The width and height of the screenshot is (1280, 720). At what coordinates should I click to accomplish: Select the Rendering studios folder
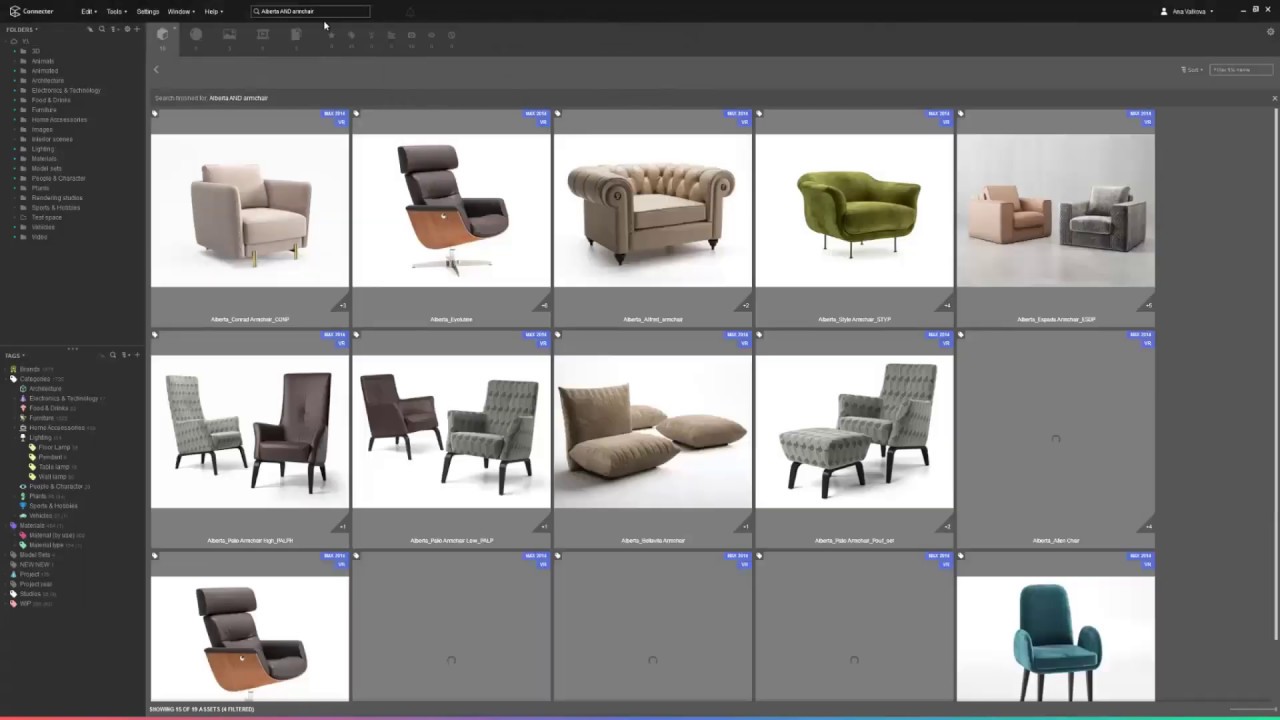pos(57,198)
